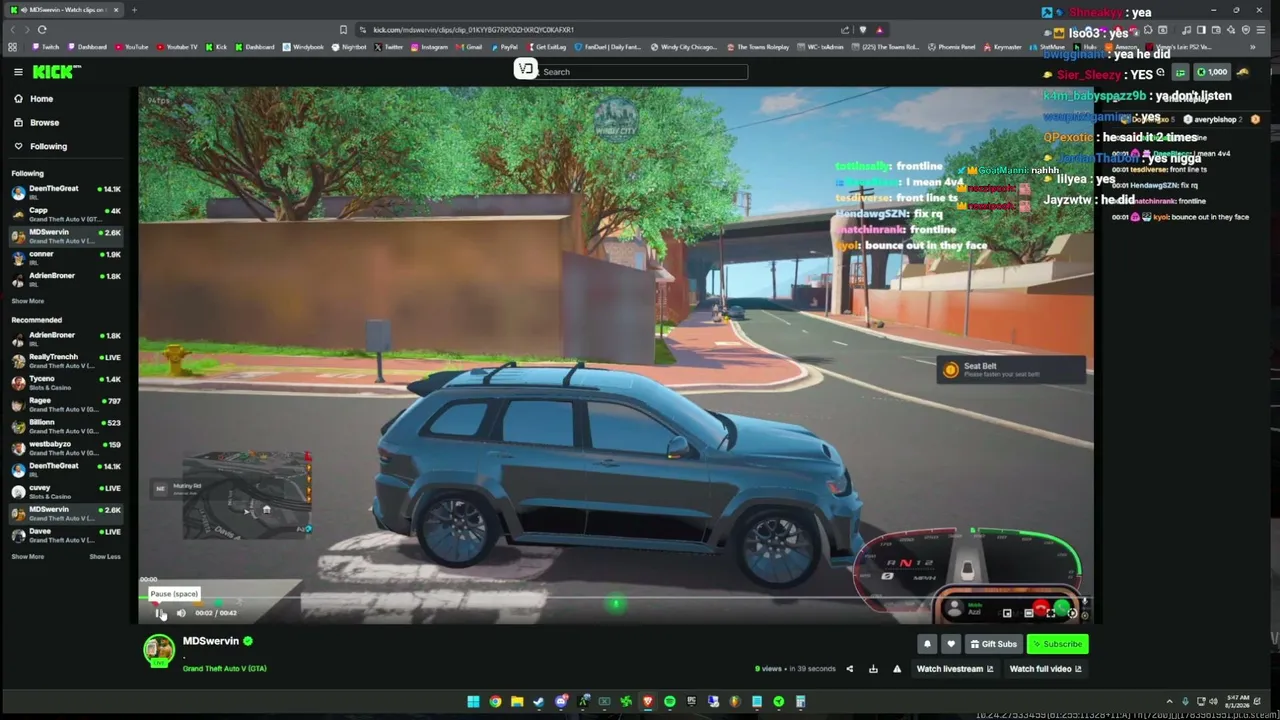Click the green Subscribe button
The height and width of the screenshot is (720, 1280).
(1057, 645)
